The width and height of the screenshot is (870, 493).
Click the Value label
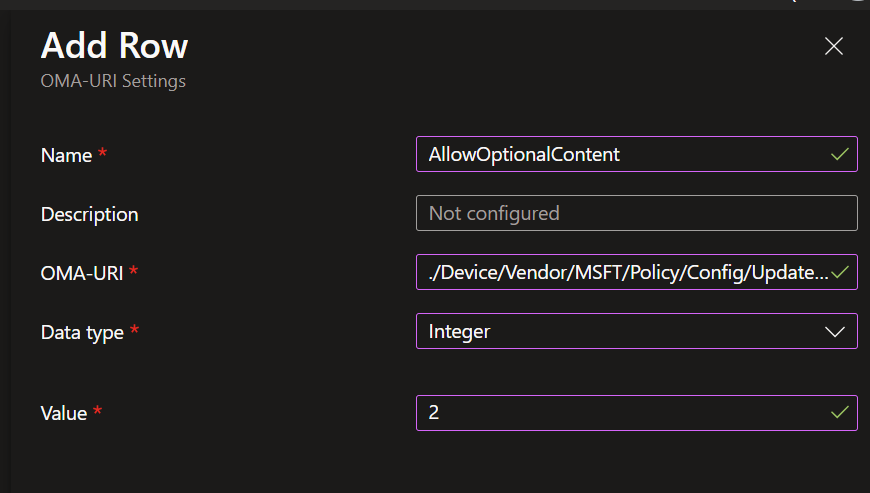[x=63, y=413]
